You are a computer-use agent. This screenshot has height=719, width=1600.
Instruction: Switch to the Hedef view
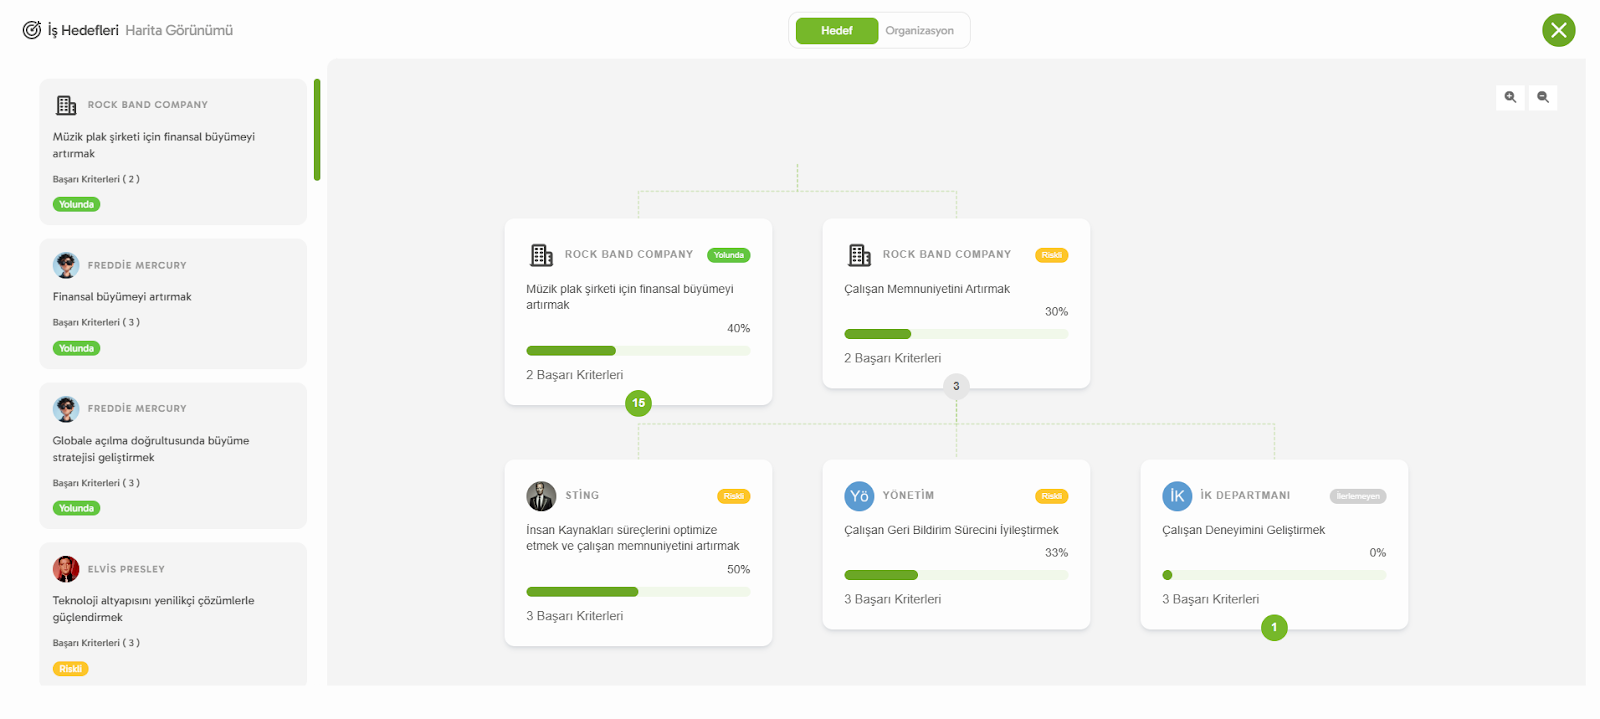pos(837,31)
